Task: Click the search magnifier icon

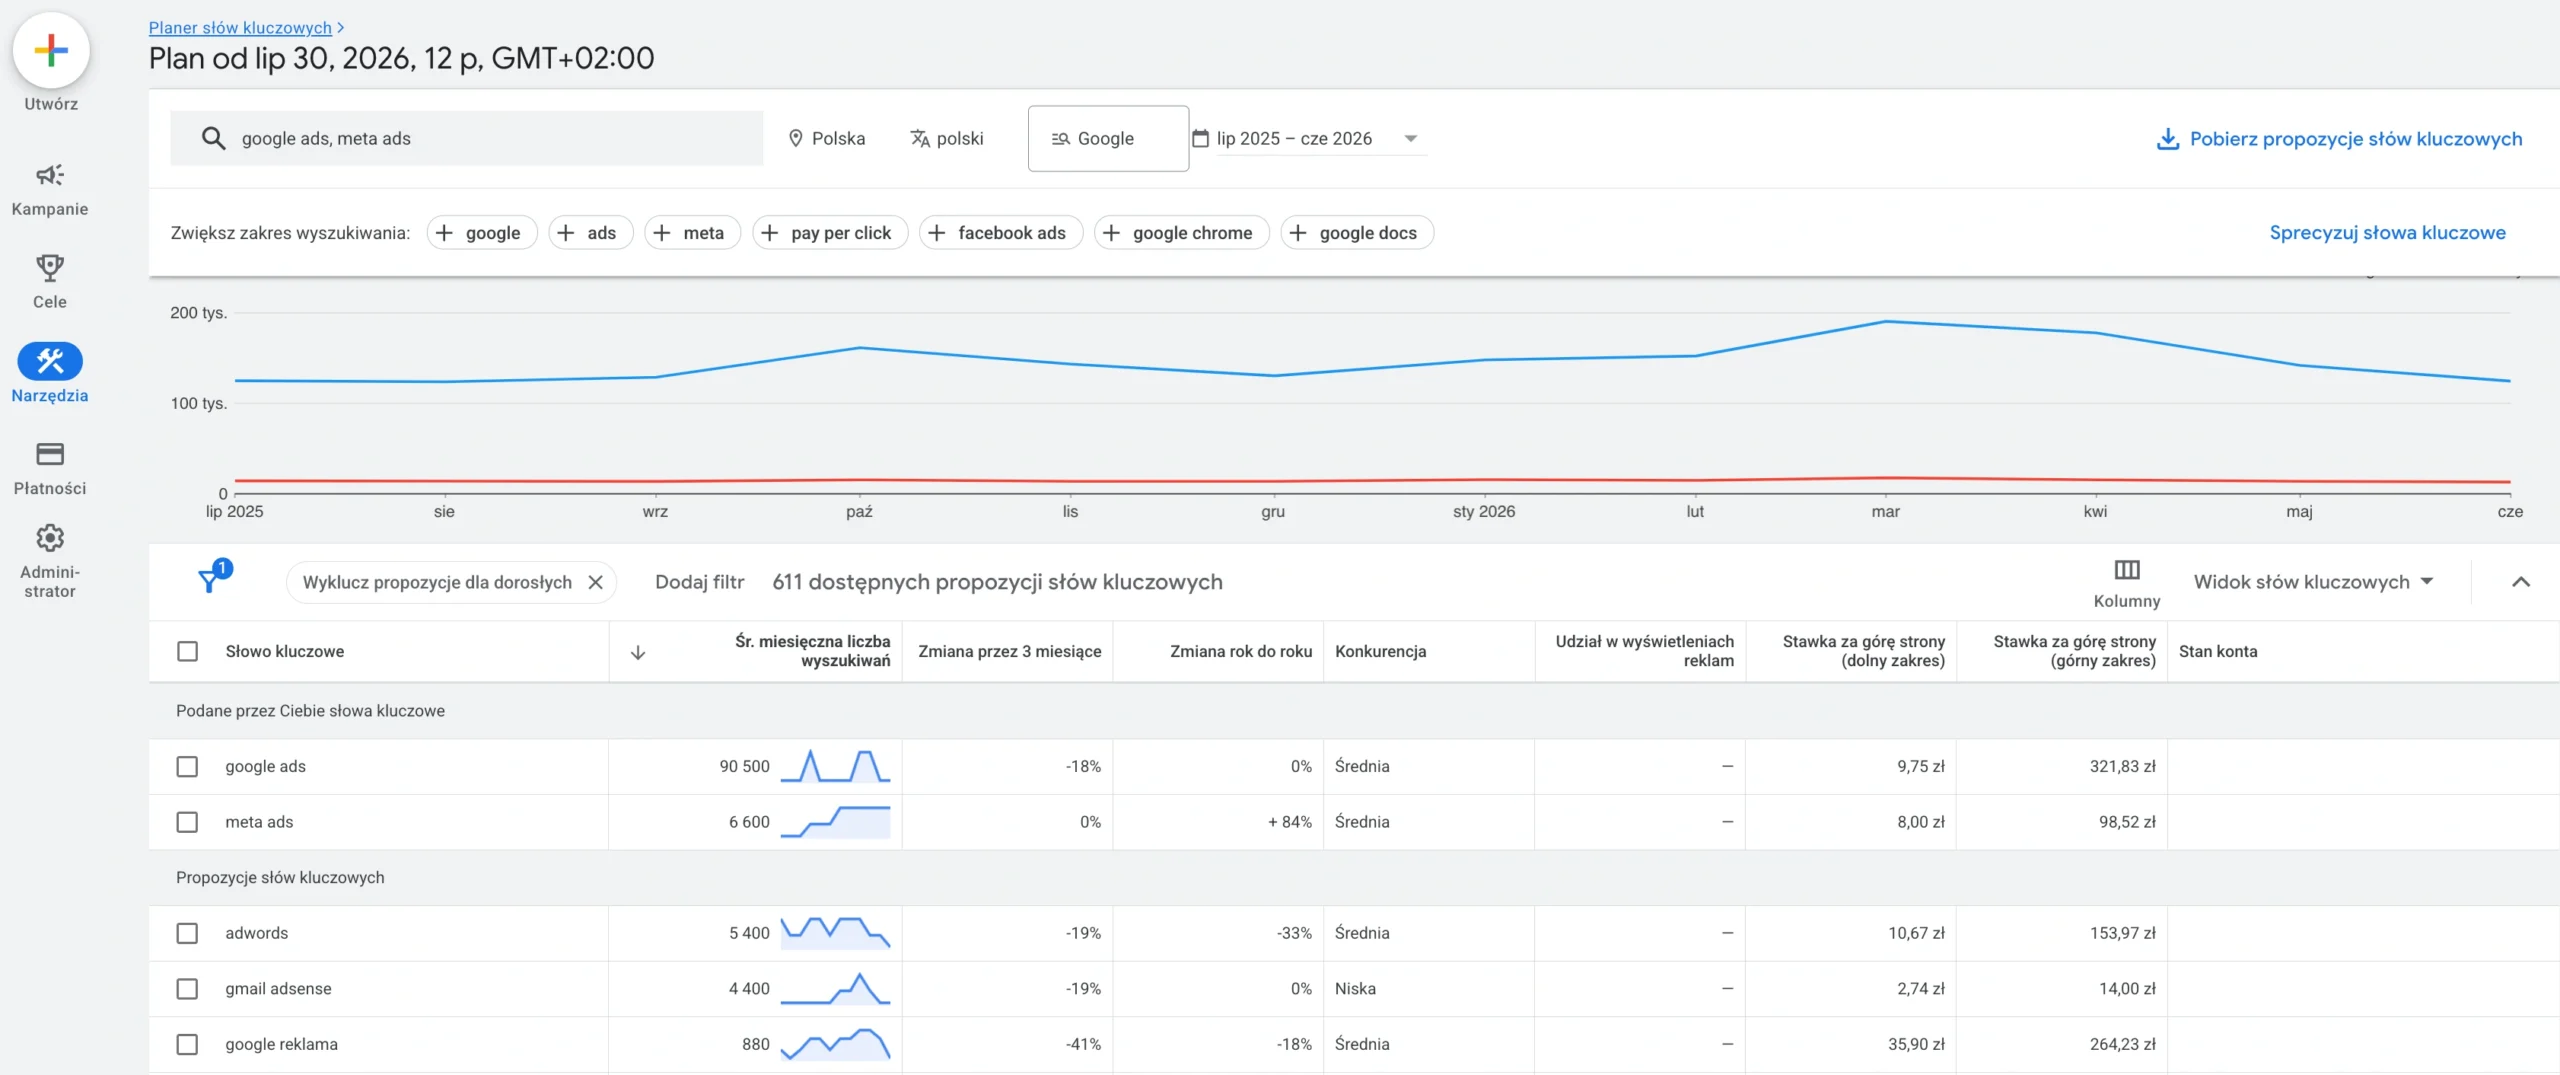Action: 213,138
